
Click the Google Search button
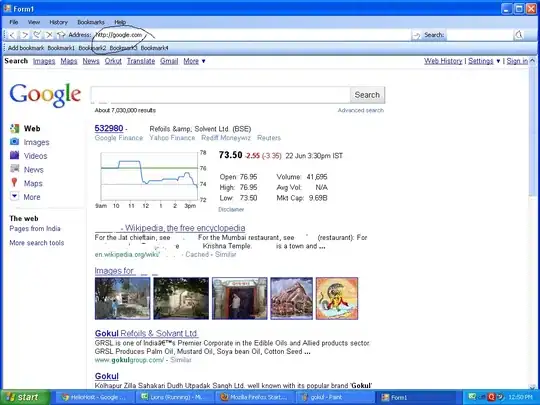(367, 95)
